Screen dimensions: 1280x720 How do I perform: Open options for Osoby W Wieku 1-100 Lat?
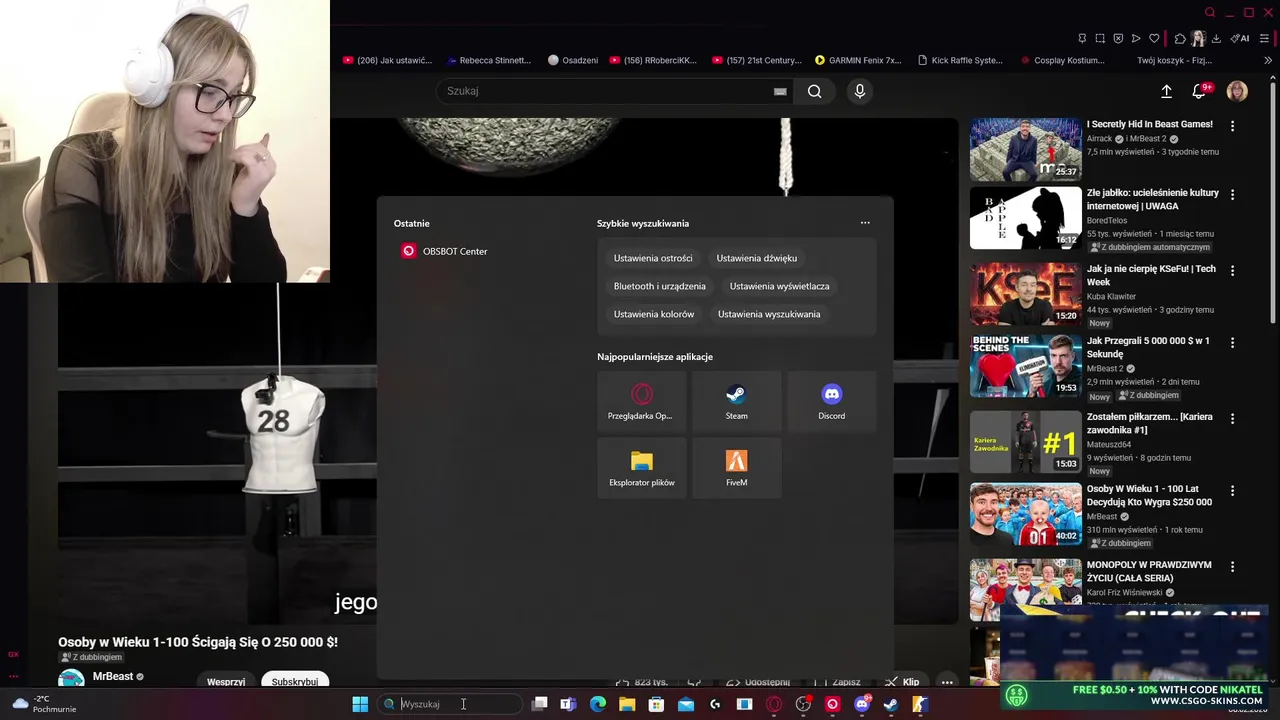pyautogui.click(x=1232, y=490)
